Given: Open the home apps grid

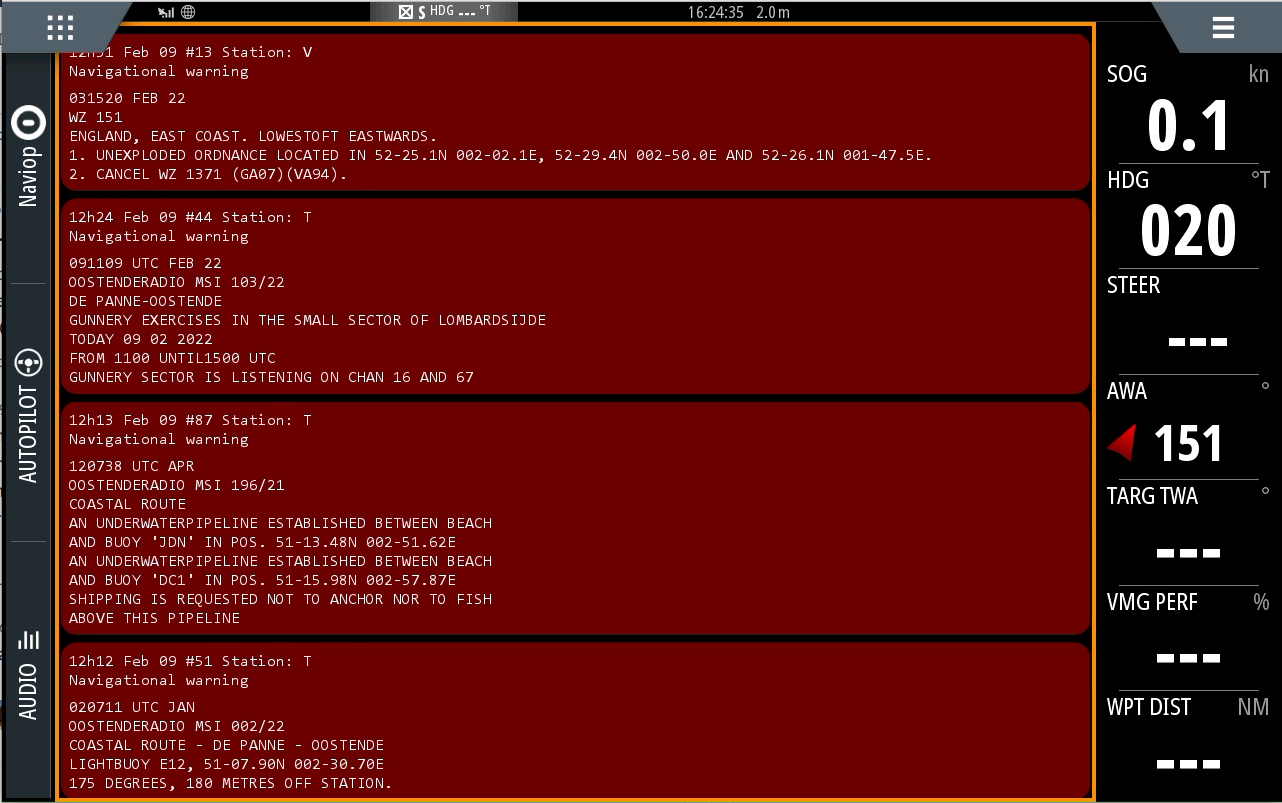Looking at the screenshot, I should pos(61,26).
